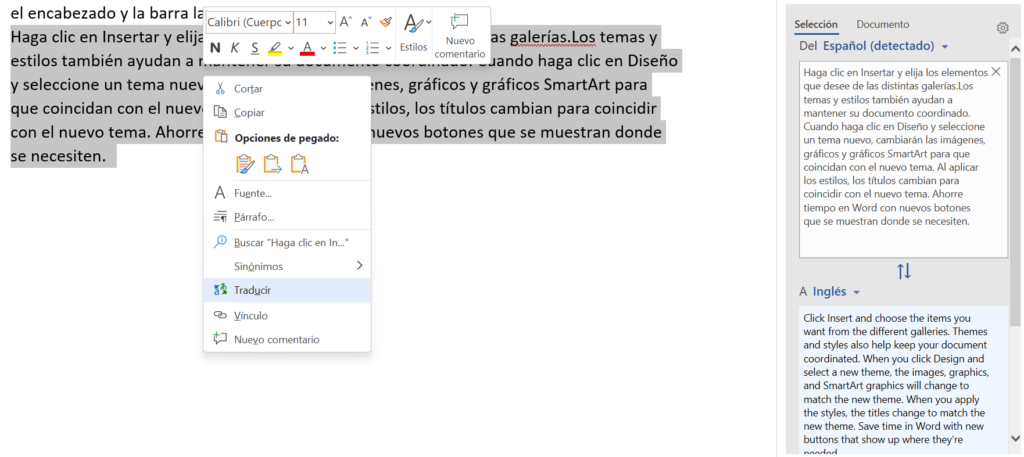1024x457 pixels.
Task: Select Traducir from the context menu
Action: (x=252, y=290)
